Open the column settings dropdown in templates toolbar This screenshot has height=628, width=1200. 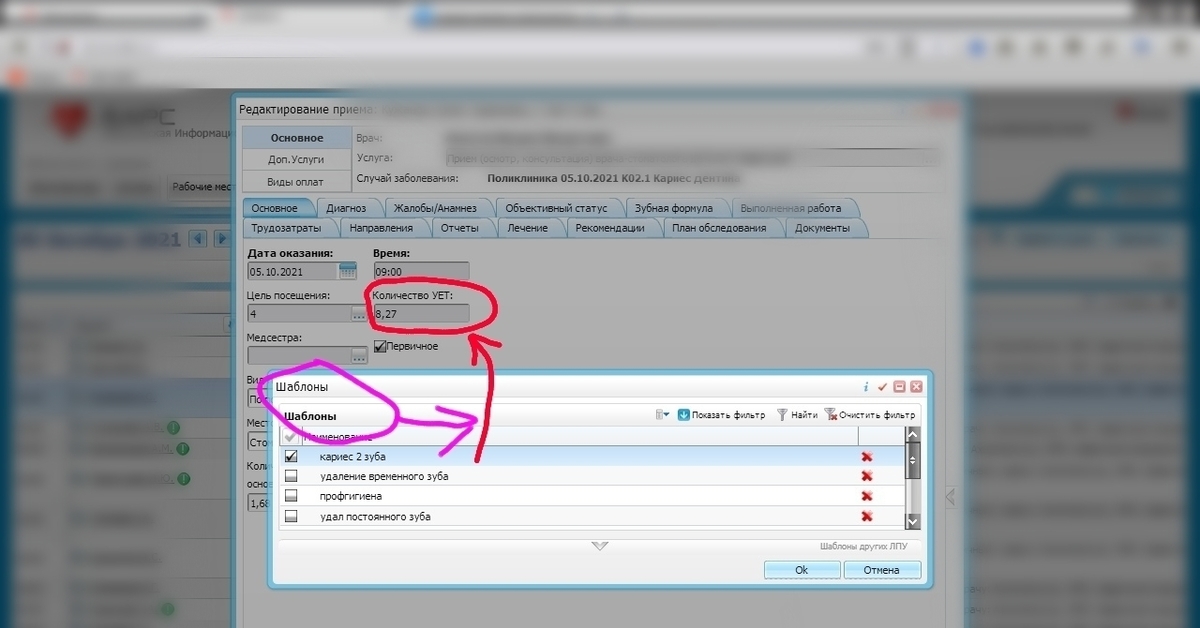pos(662,415)
